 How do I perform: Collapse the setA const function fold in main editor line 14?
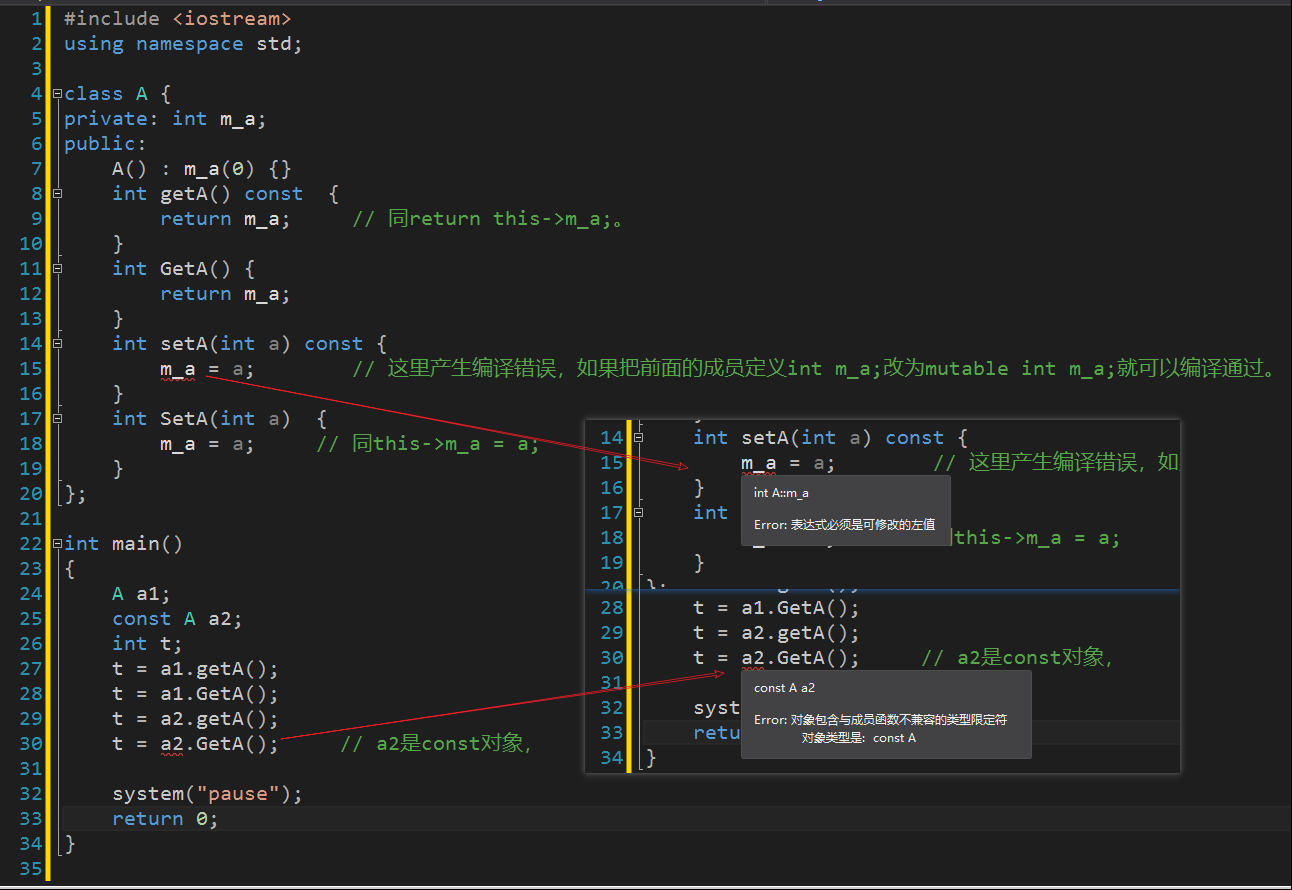tap(58, 343)
